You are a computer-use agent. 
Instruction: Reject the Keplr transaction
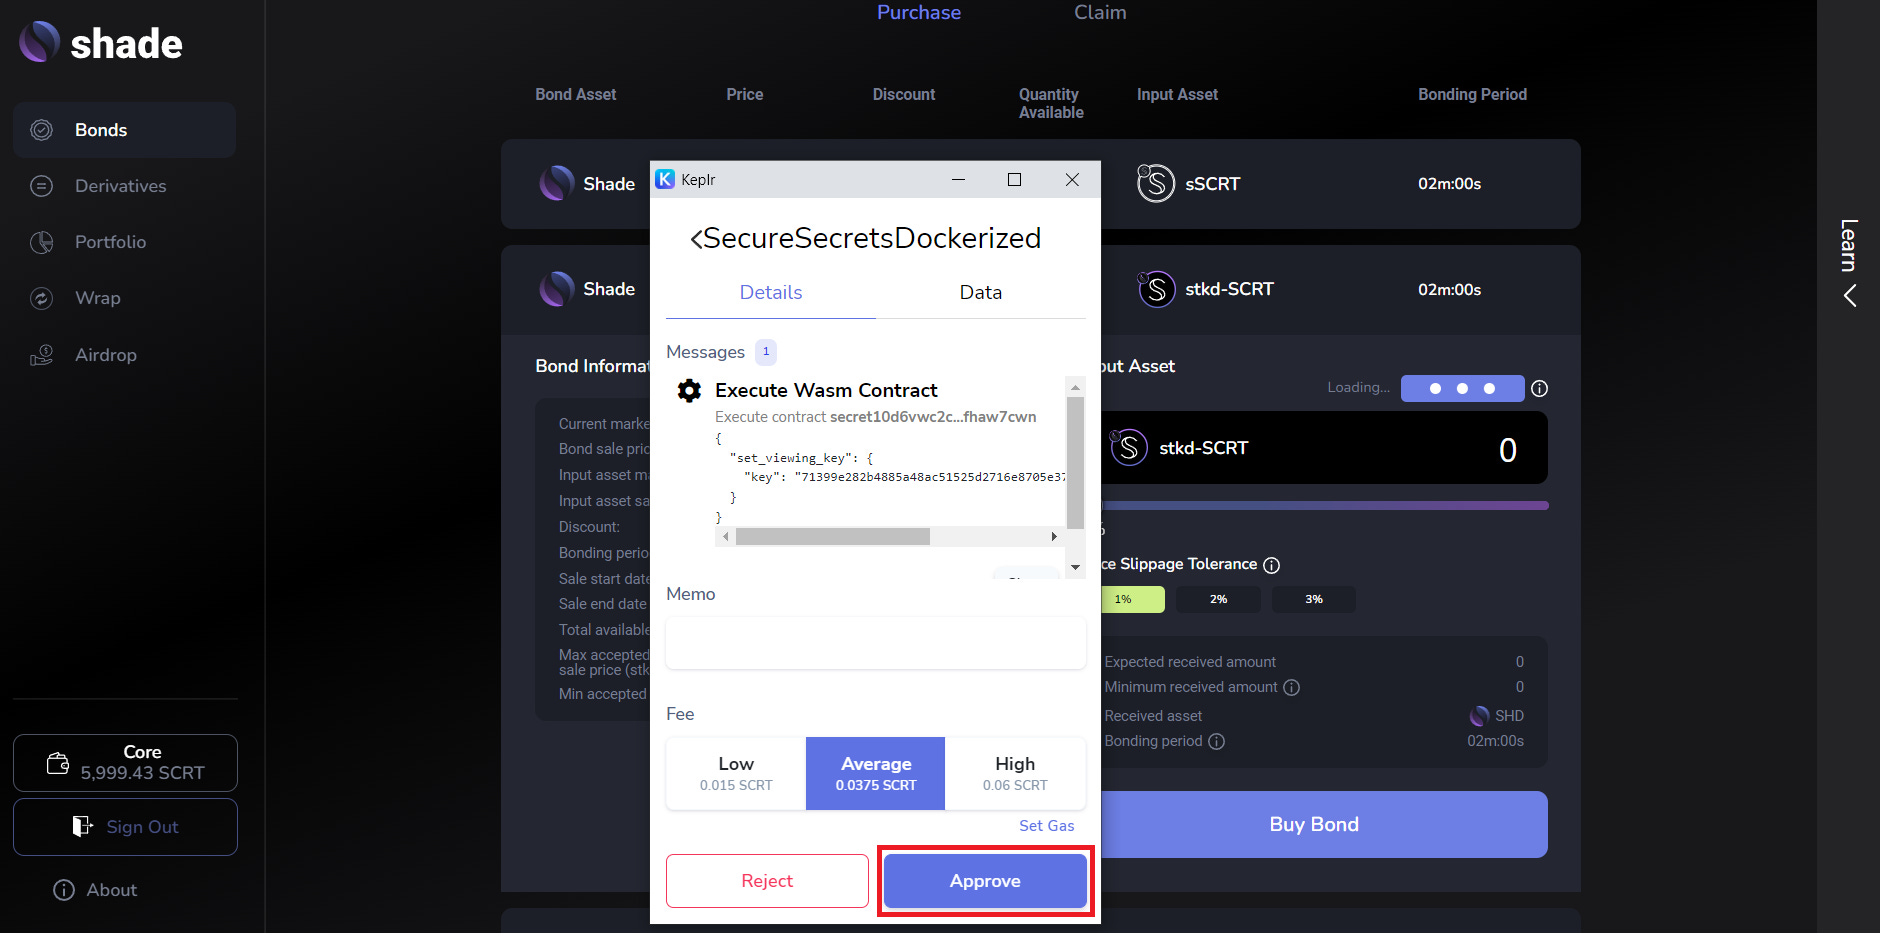point(767,881)
